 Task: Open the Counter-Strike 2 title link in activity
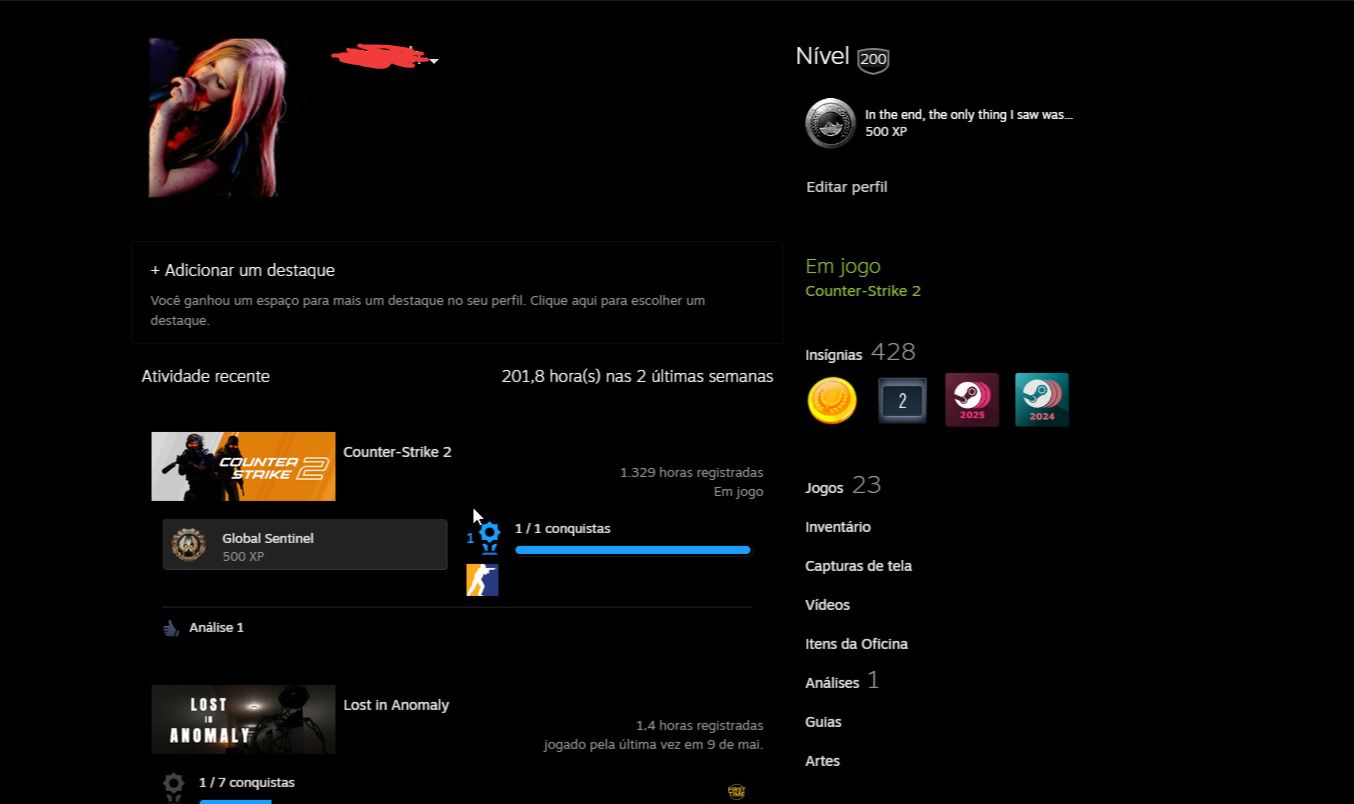pos(397,452)
